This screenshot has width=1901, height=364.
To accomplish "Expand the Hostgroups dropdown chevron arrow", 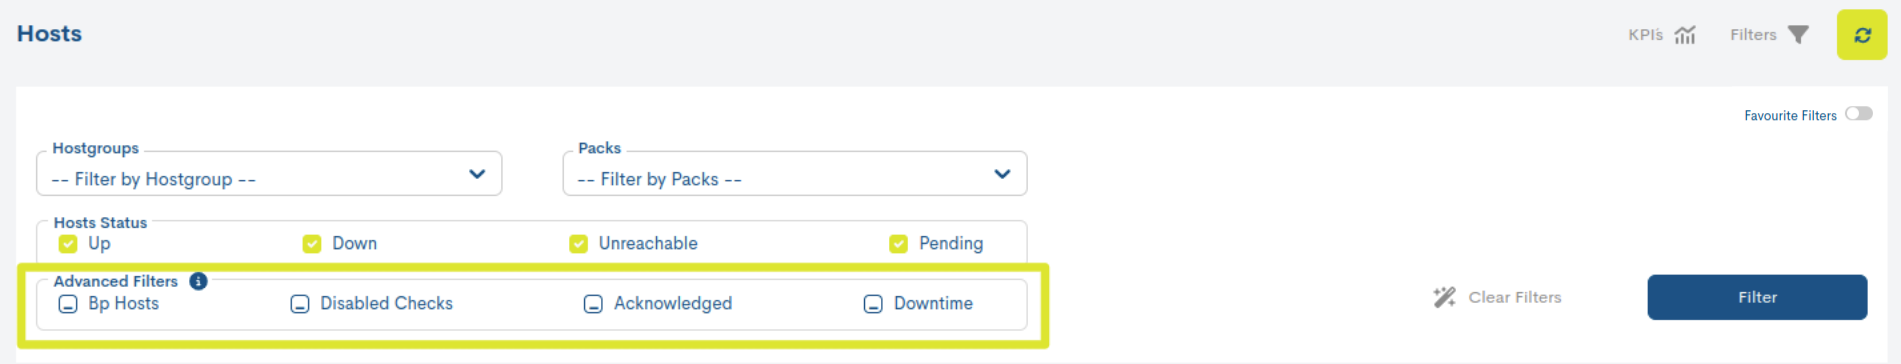I will point(477,174).
